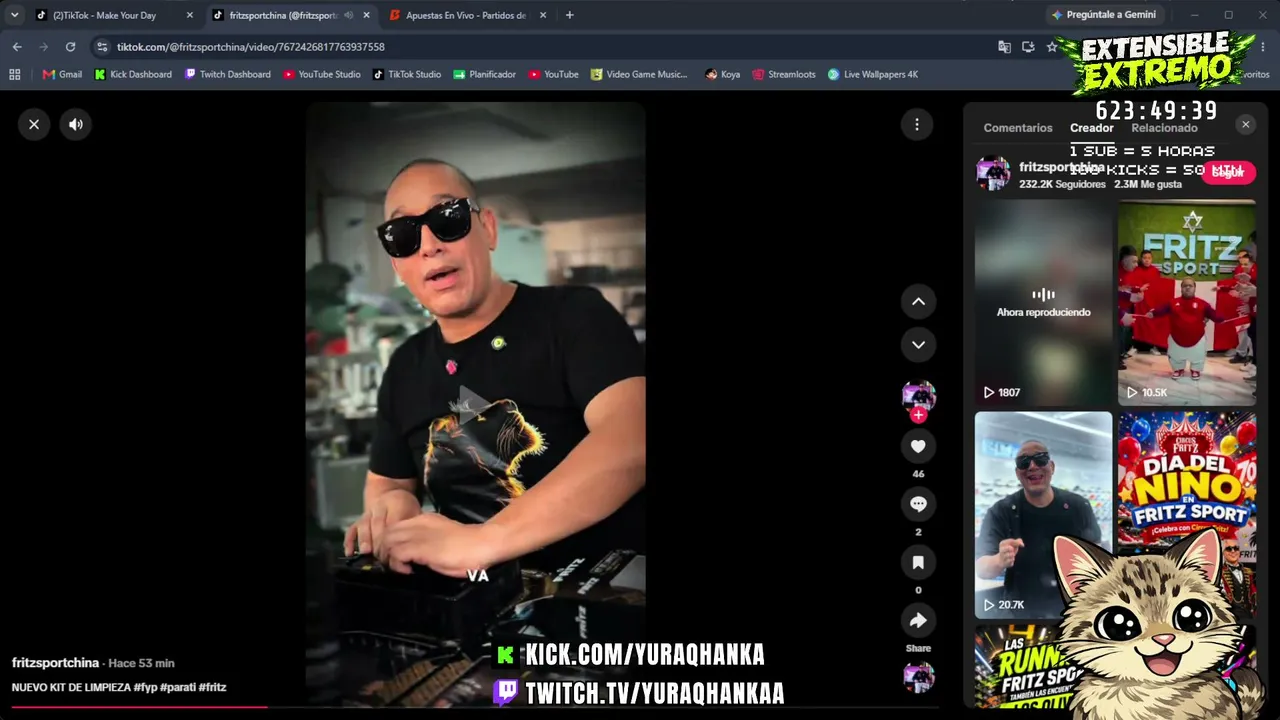Viewport: 1280px width, 720px height.
Task: View site information icon in address bar
Action: pyautogui.click(x=101, y=47)
